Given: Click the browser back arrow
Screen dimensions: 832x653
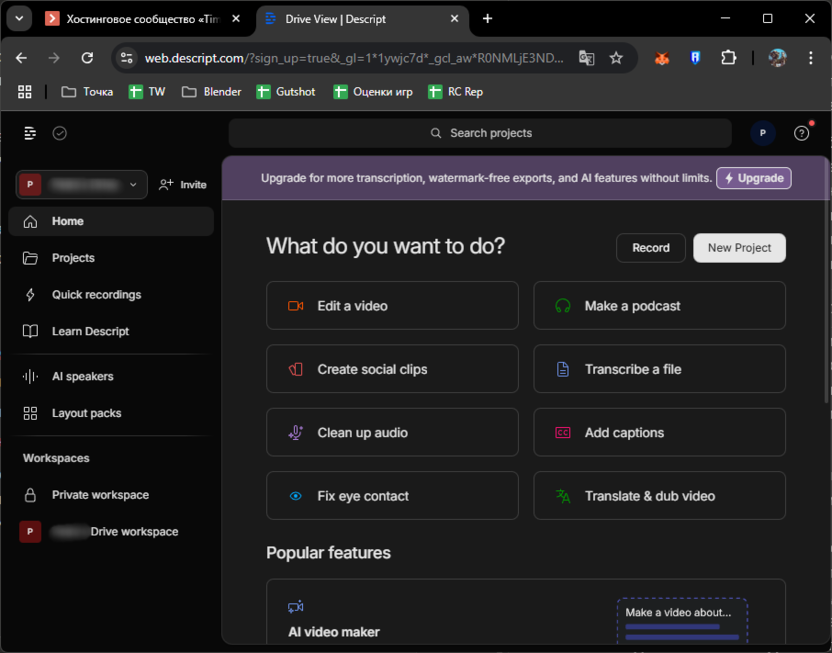Looking at the screenshot, I should click(x=21, y=58).
